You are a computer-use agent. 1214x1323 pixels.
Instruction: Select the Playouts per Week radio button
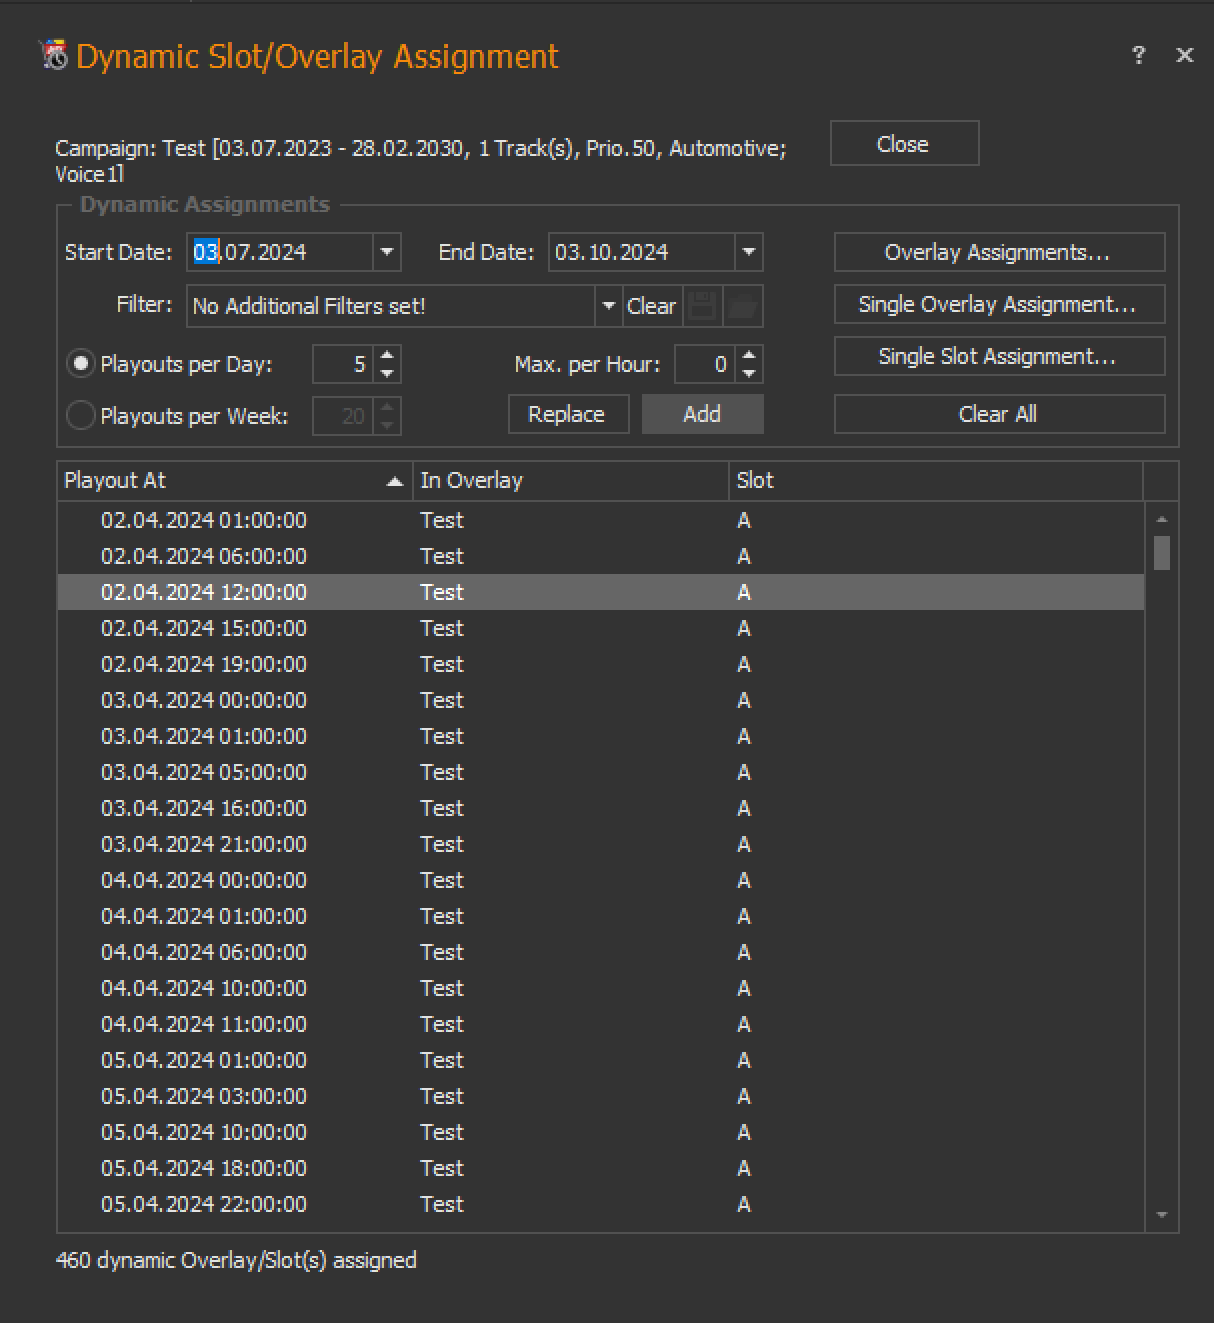tap(80, 415)
